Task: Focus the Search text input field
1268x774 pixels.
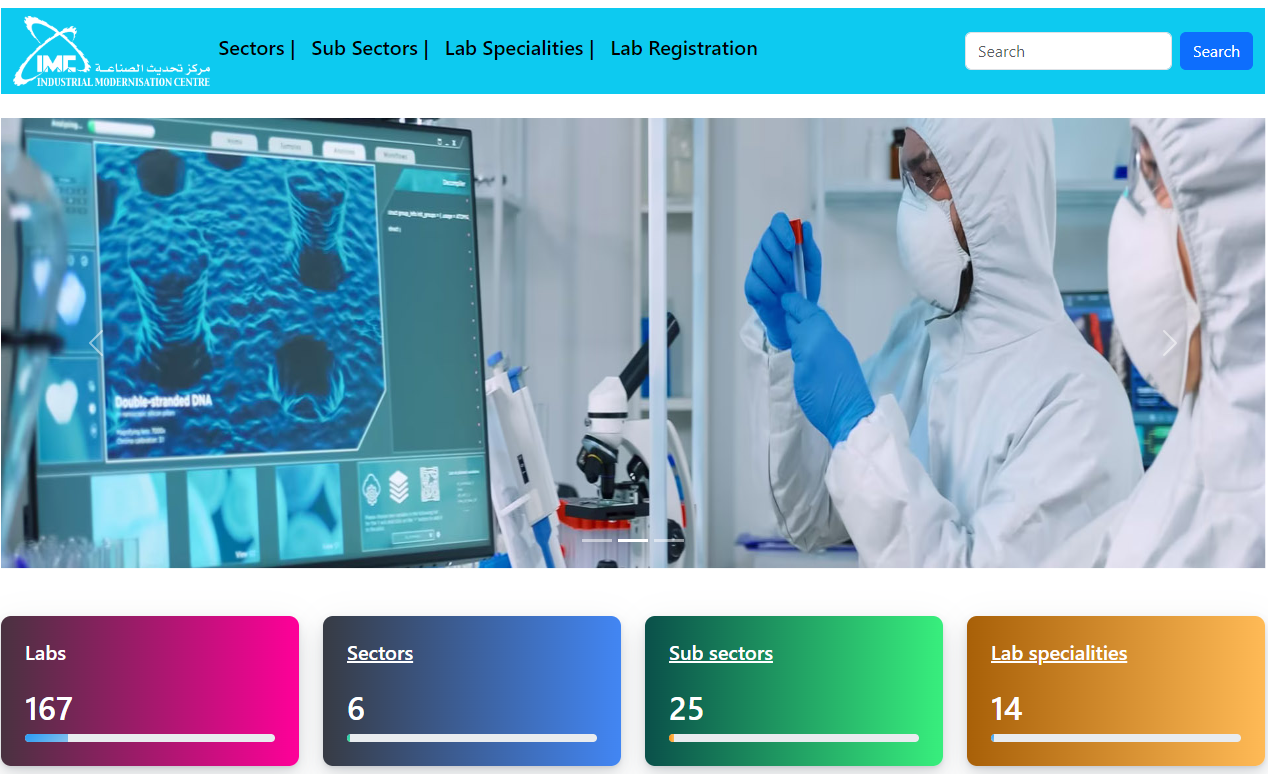Action: pos(1067,51)
